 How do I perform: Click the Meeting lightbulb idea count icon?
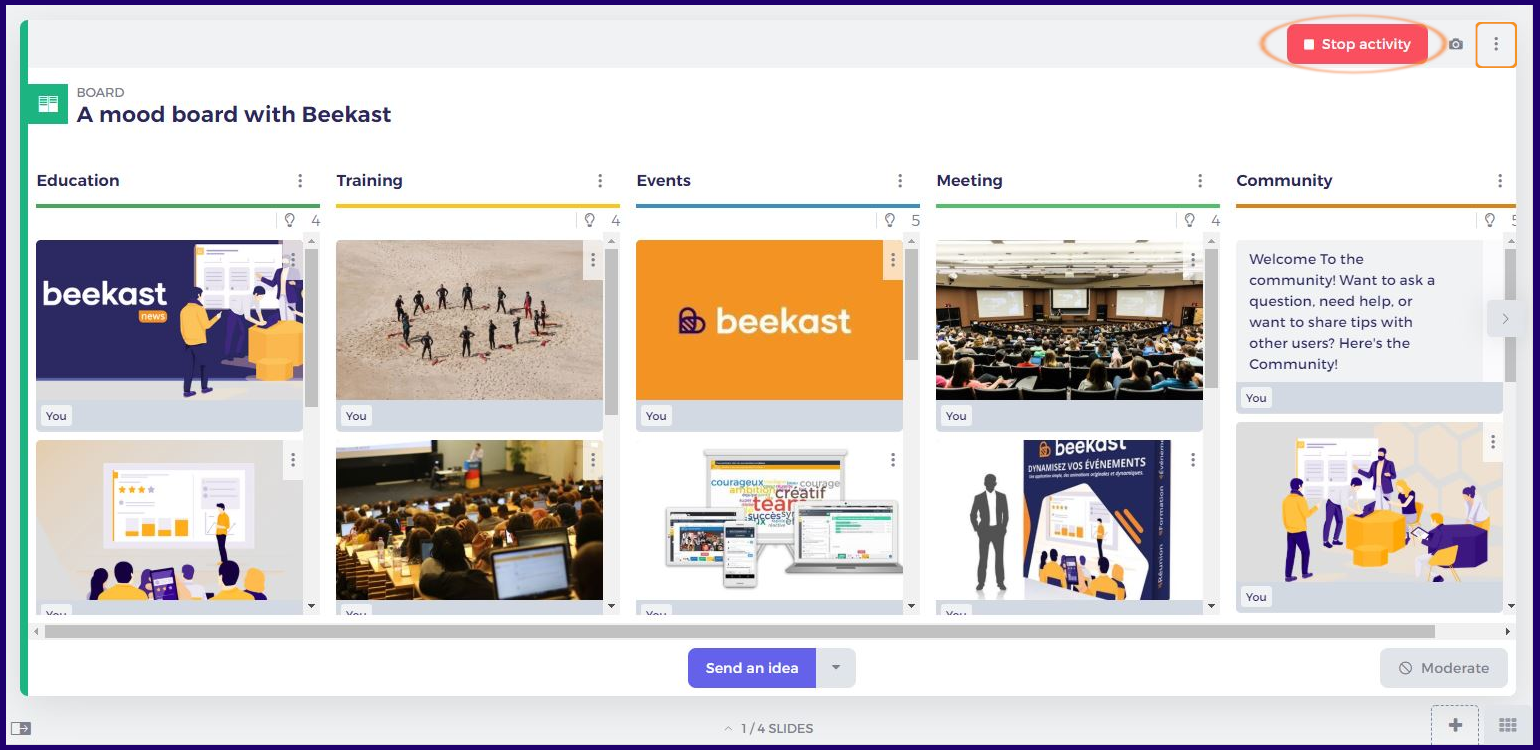point(1190,220)
